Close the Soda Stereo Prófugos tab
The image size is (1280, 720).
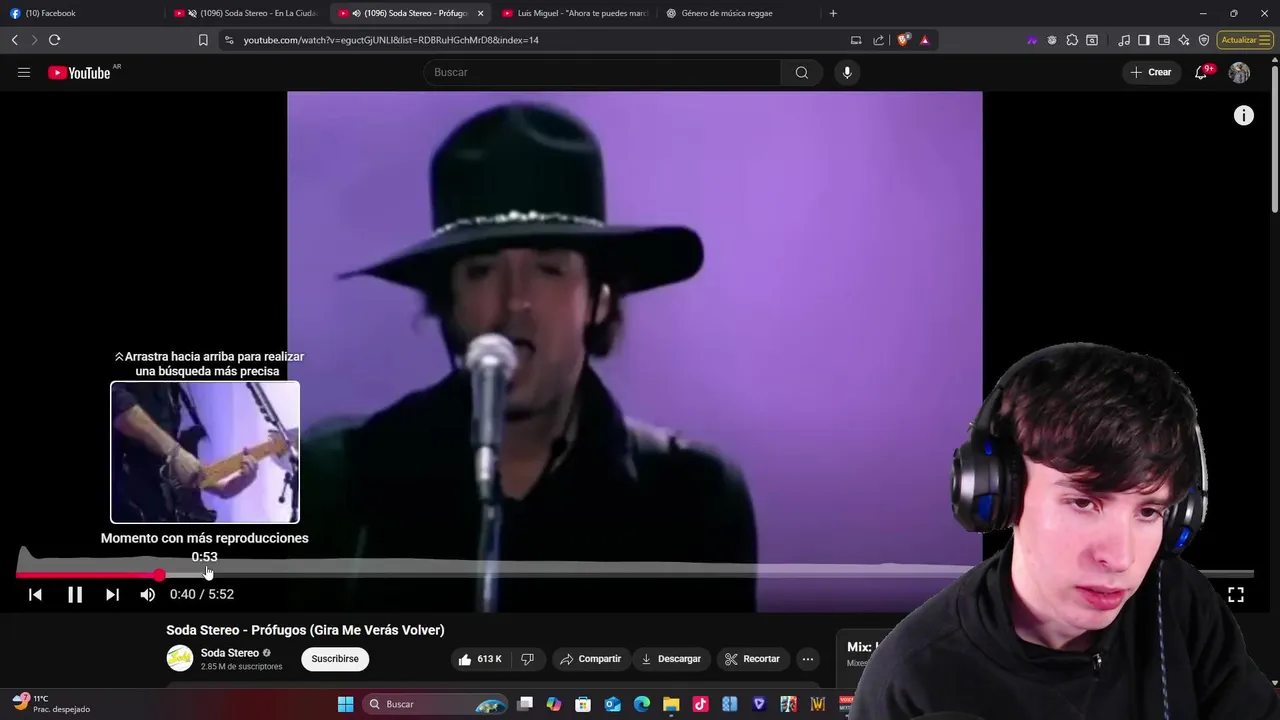pyautogui.click(x=480, y=13)
